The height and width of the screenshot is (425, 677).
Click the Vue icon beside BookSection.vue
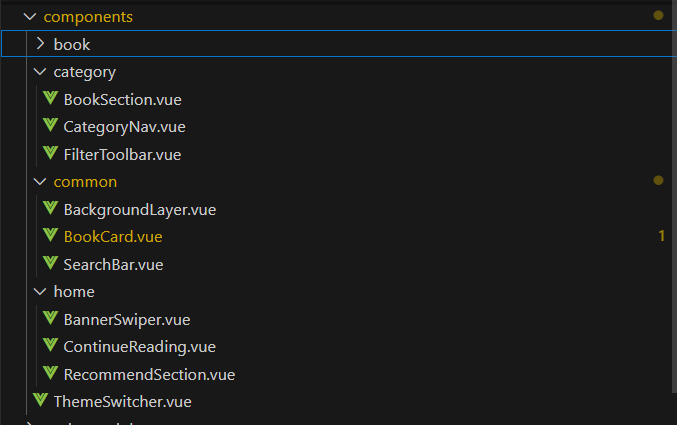(x=51, y=98)
